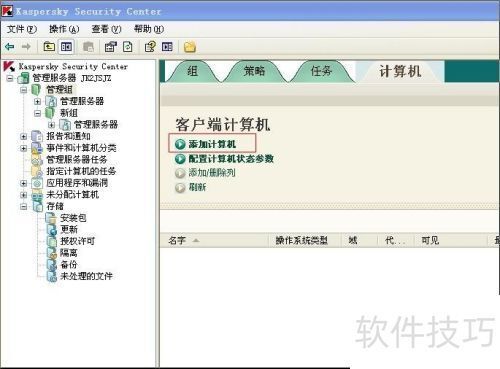Switch to the 组 tab
The height and width of the screenshot is (369, 500).
click(x=192, y=71)
